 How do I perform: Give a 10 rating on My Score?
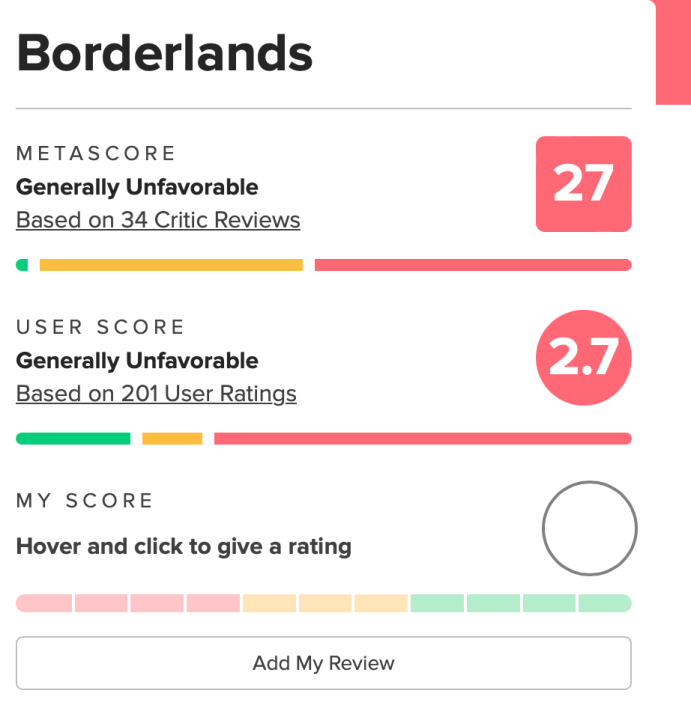[605, 603]
